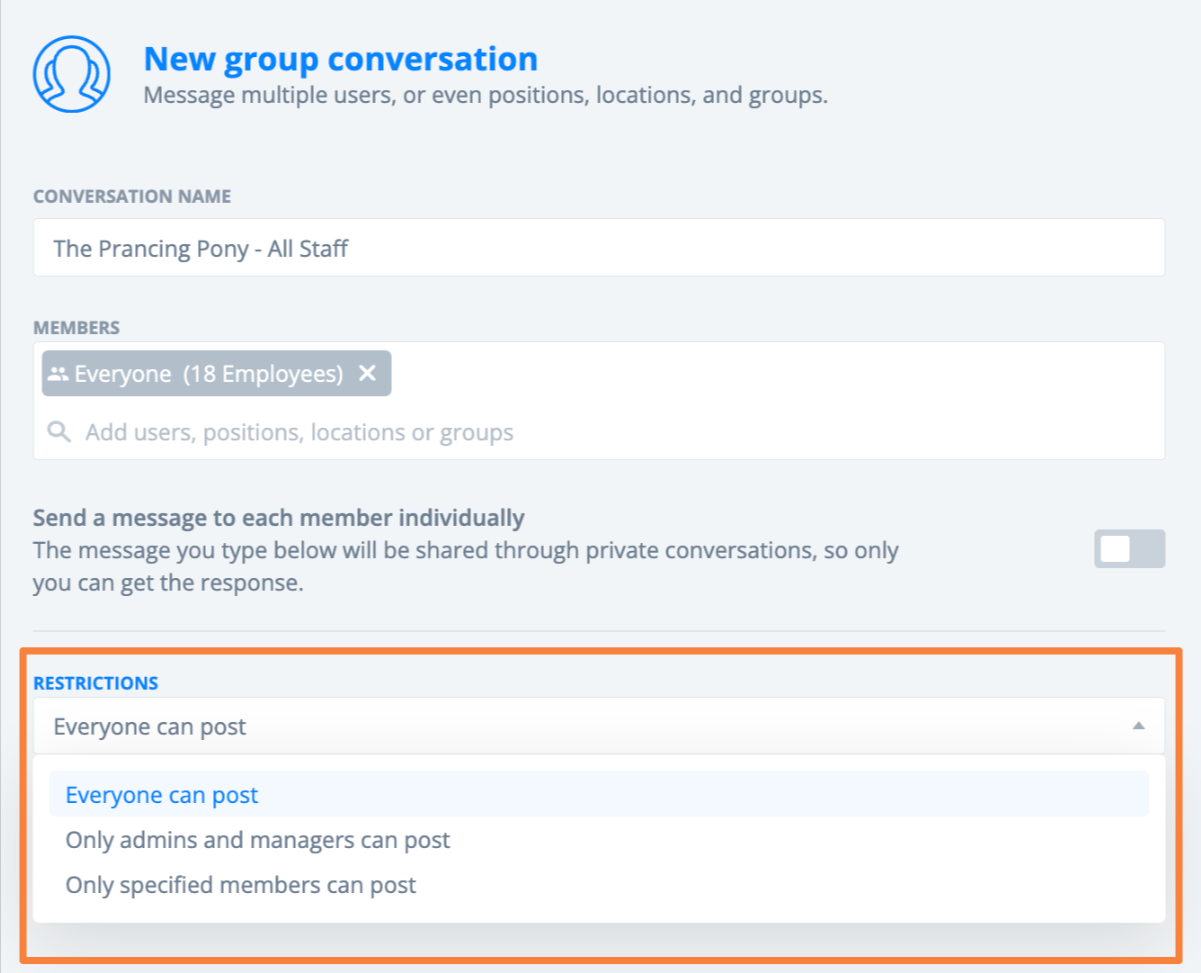Collapse Restrictions list using the triangle arrow
Viewport: 1201px width, 973px height.
pyautogui.click(x=1138, y=726)
